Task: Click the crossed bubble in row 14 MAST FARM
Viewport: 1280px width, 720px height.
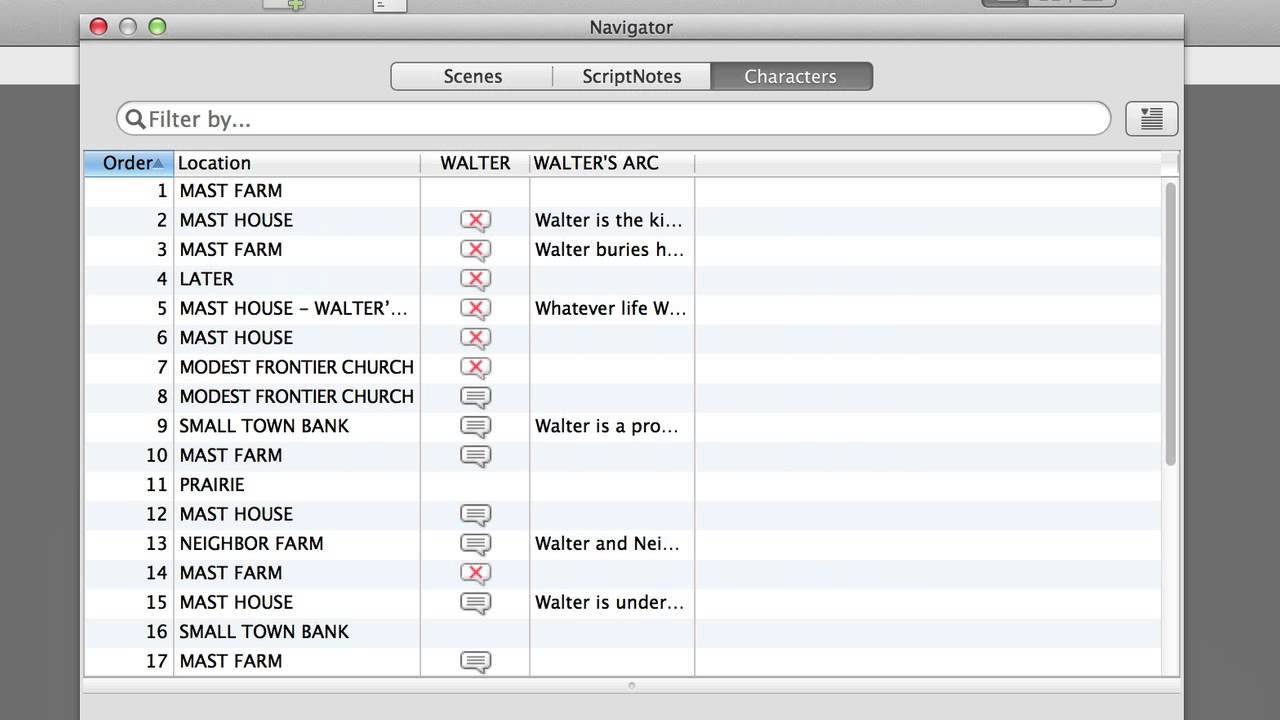Action: click(x=475, y=574)
